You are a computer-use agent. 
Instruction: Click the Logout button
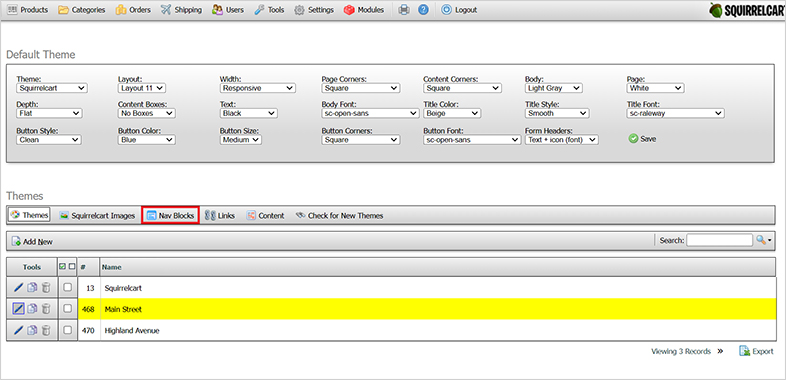[459, 10]
